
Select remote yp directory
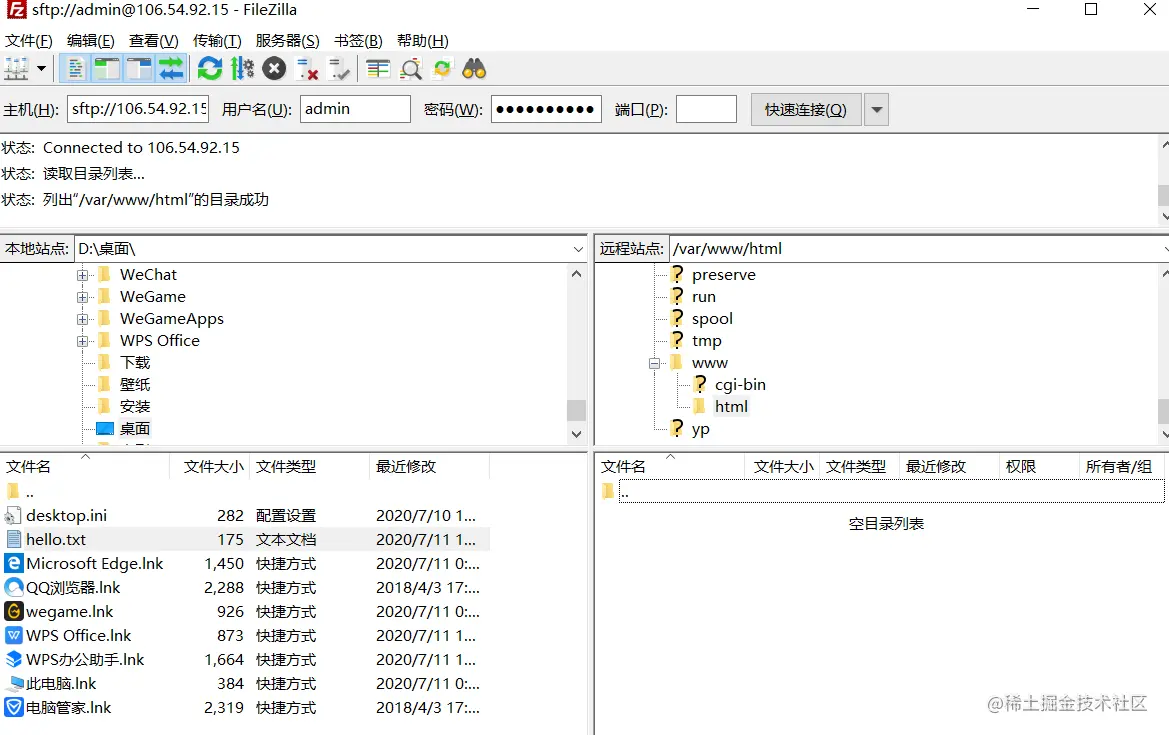700,429
